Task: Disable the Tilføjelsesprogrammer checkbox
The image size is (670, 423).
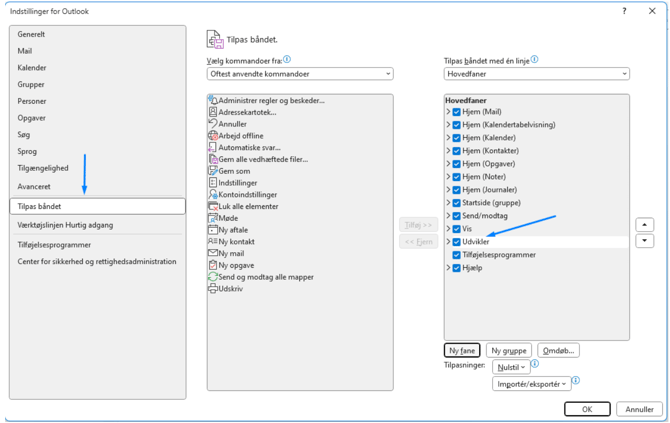Action: coord(457,255)
